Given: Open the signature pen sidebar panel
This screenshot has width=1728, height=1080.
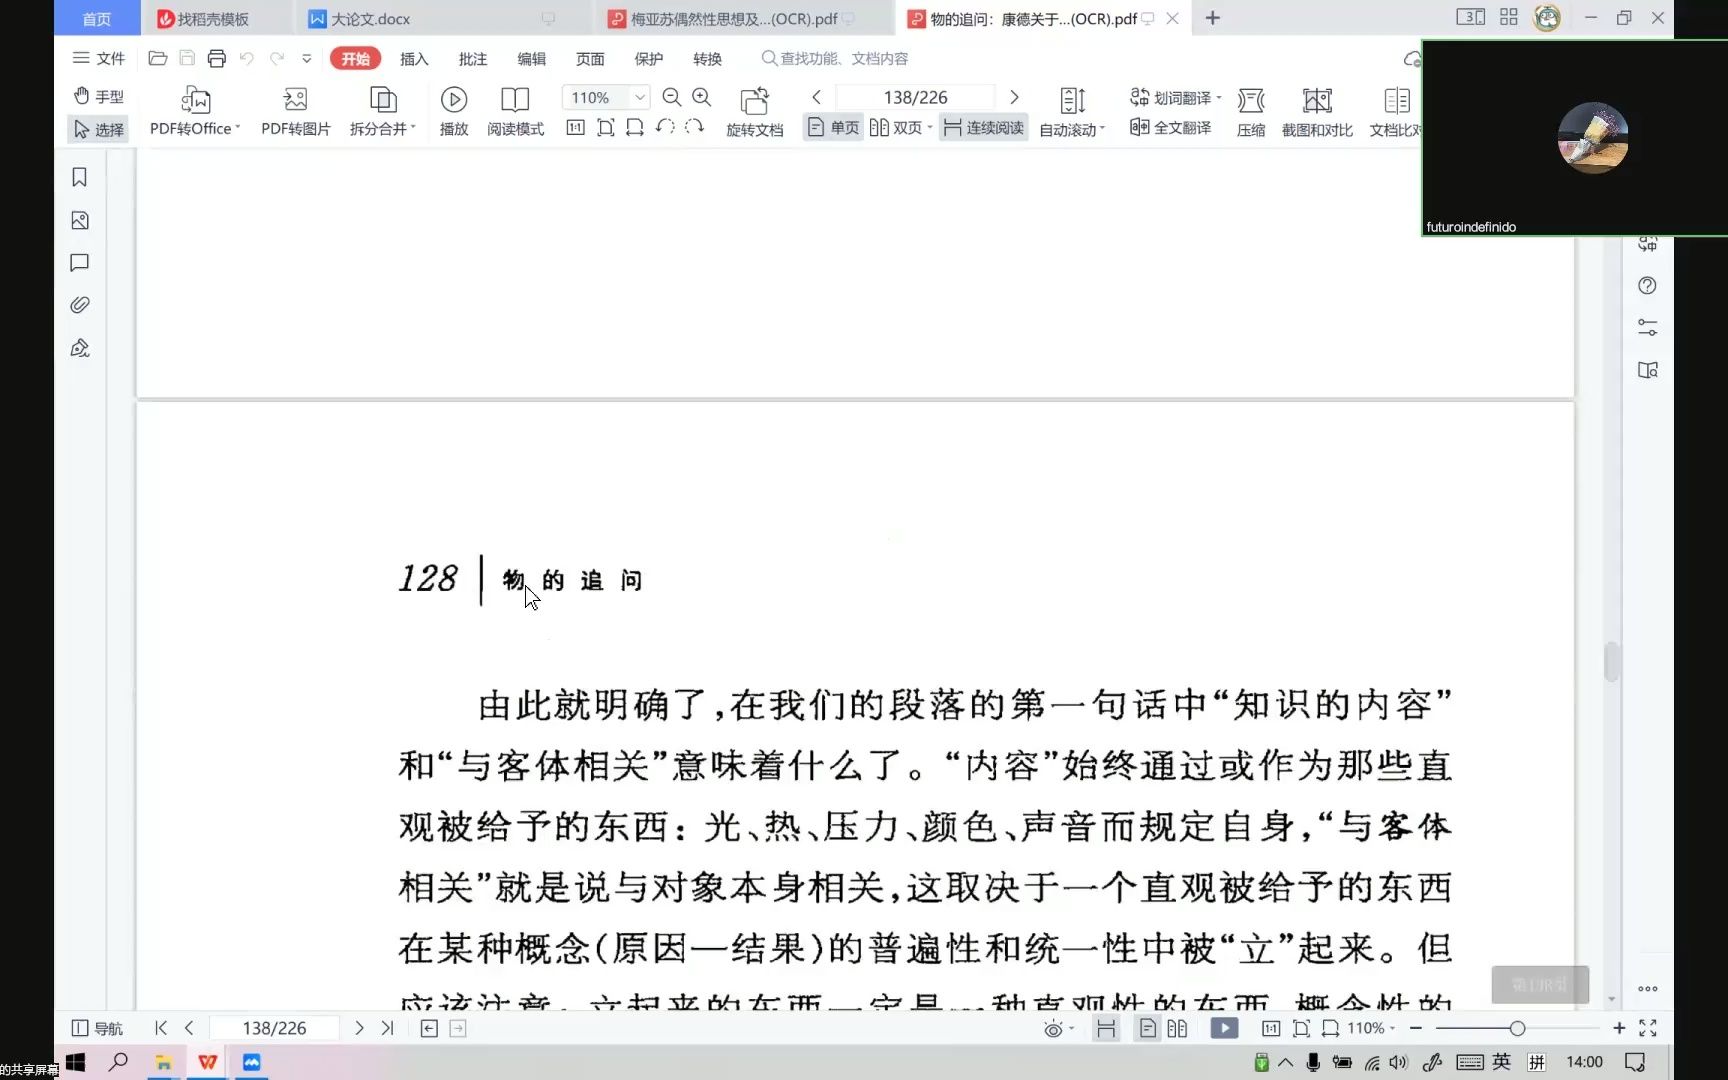Looking at the screenshot, I should click(x=80, y=348).
